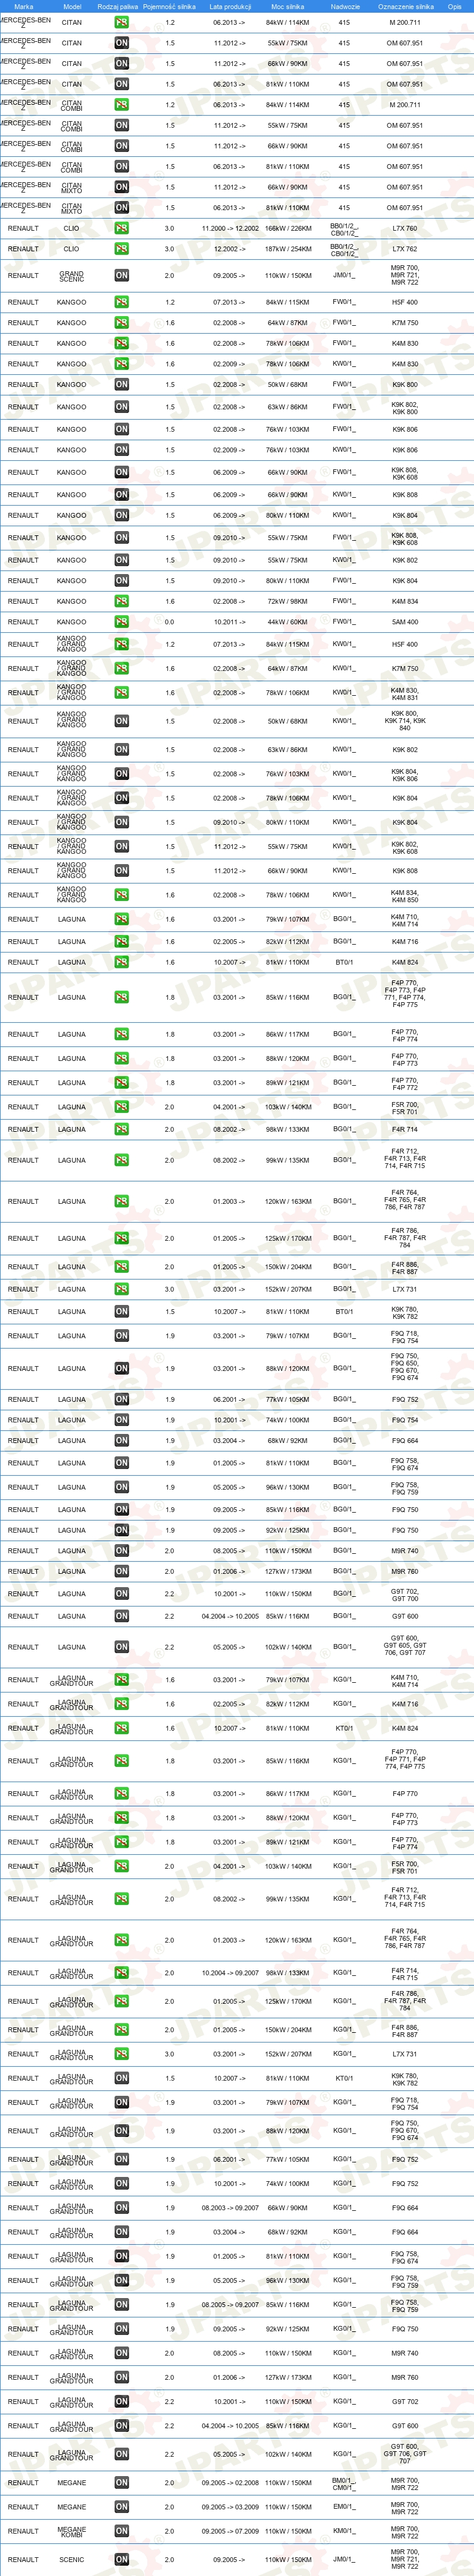Click the '11.2000 -> 12.2002' production years cell

click(229, 228)
